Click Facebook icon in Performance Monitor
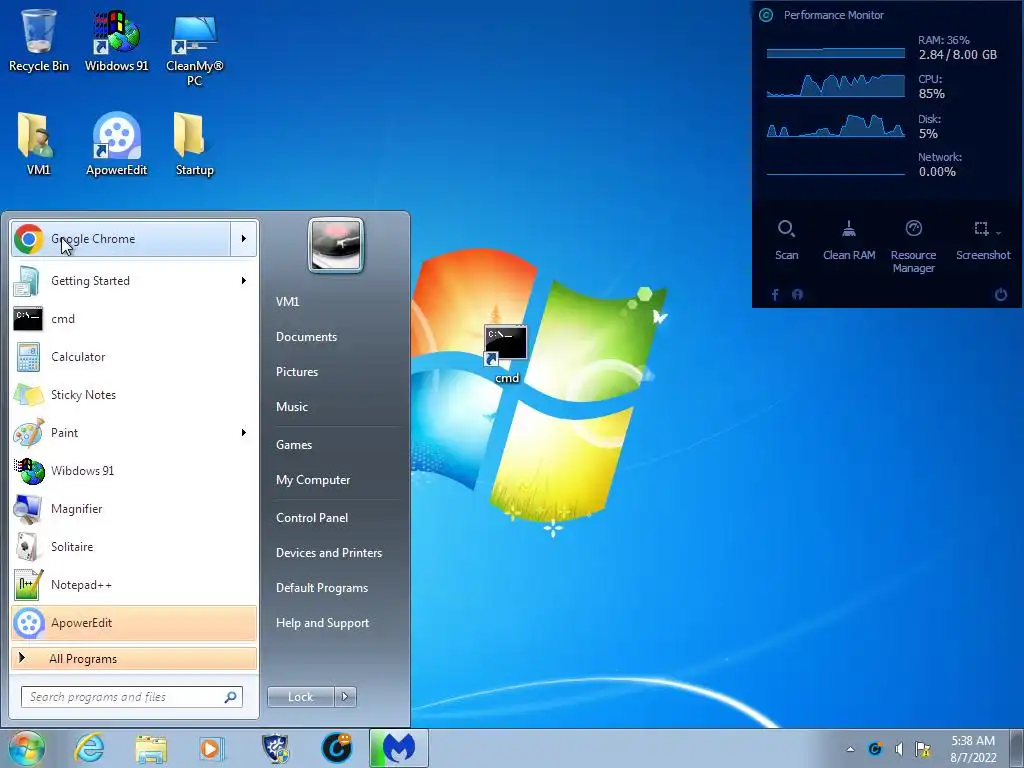The height and width of the screenshot is (768, 1024). click(x=775, y=295)
